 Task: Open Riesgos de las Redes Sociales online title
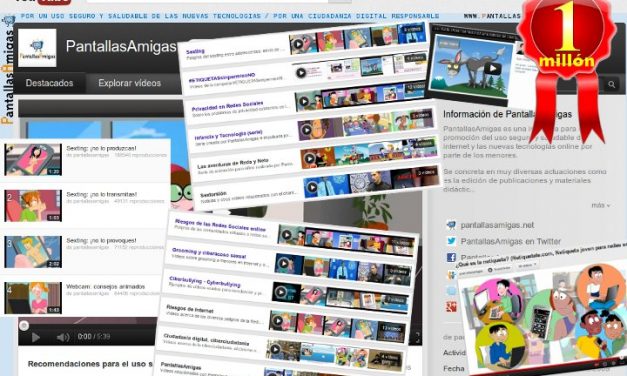point(220,224)
